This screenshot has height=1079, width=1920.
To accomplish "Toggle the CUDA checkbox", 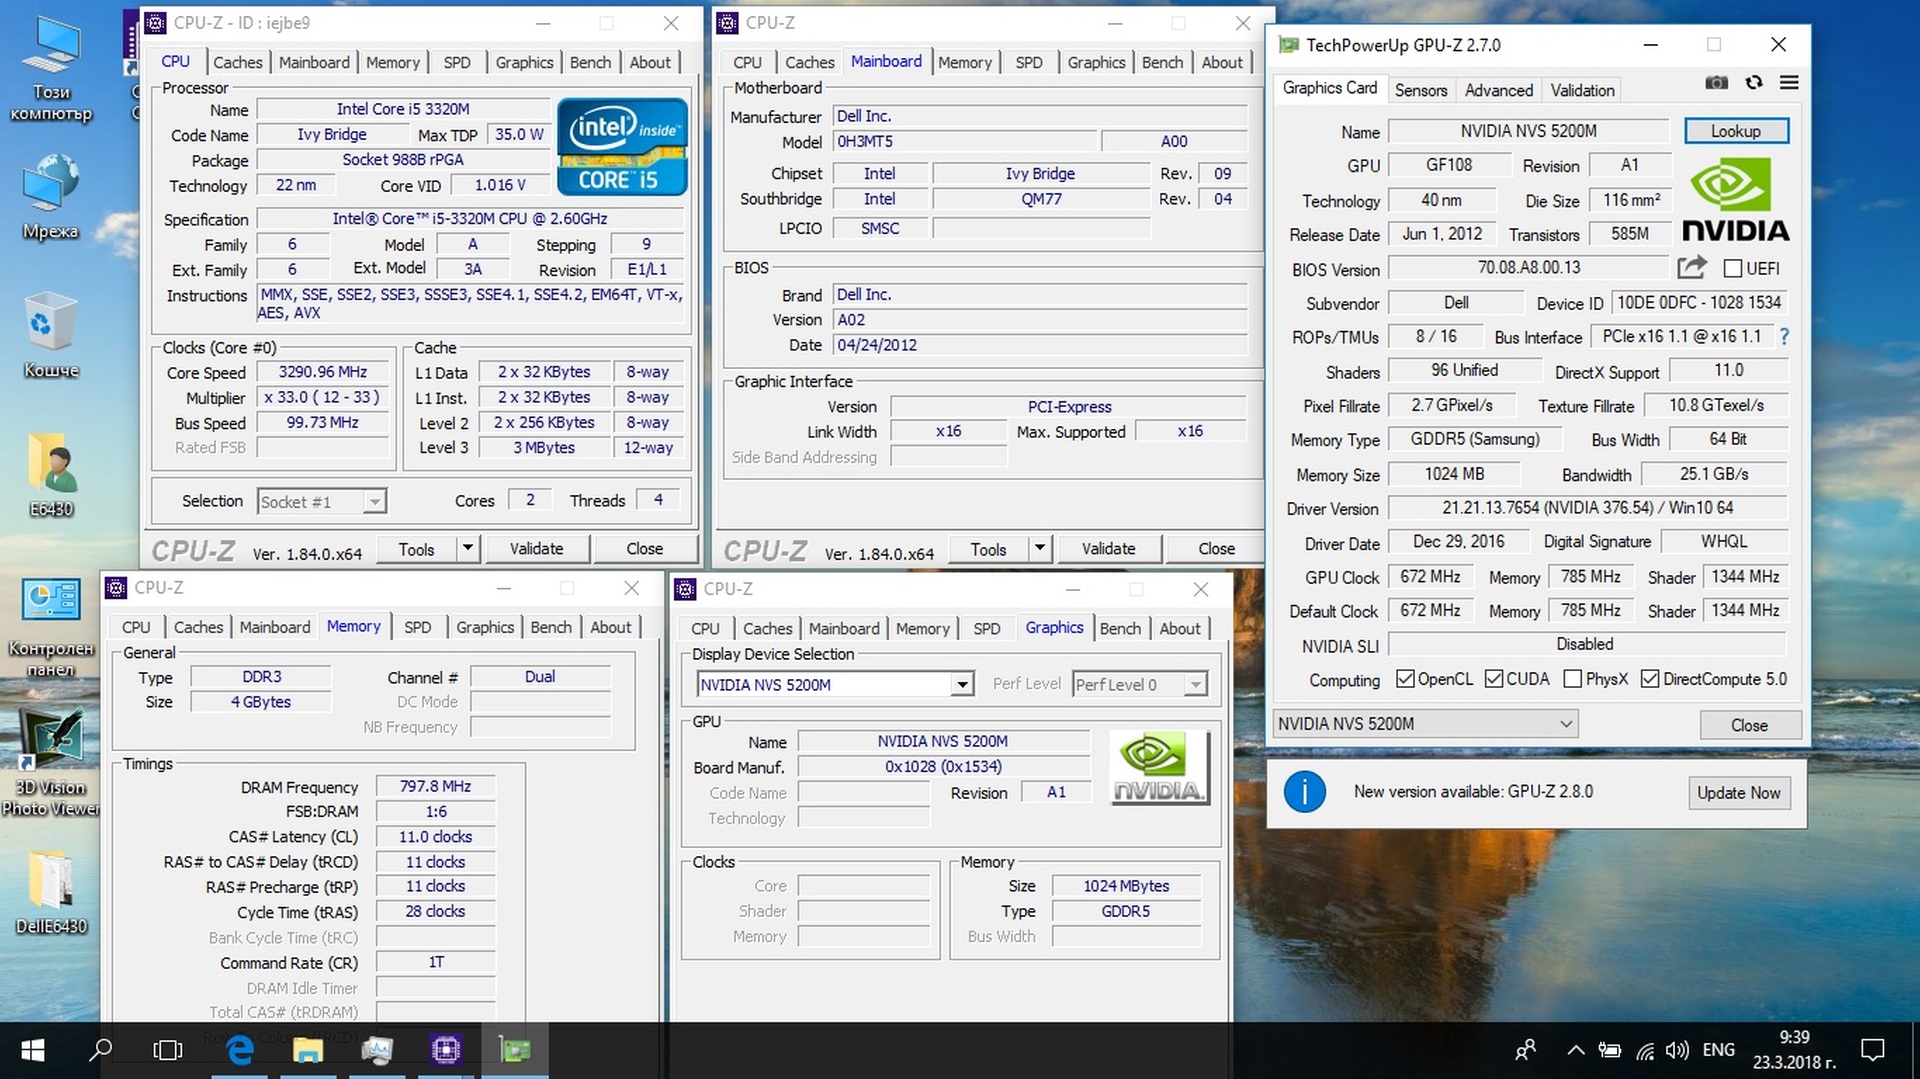I will pyautogui.click(x=1494, y=679).
